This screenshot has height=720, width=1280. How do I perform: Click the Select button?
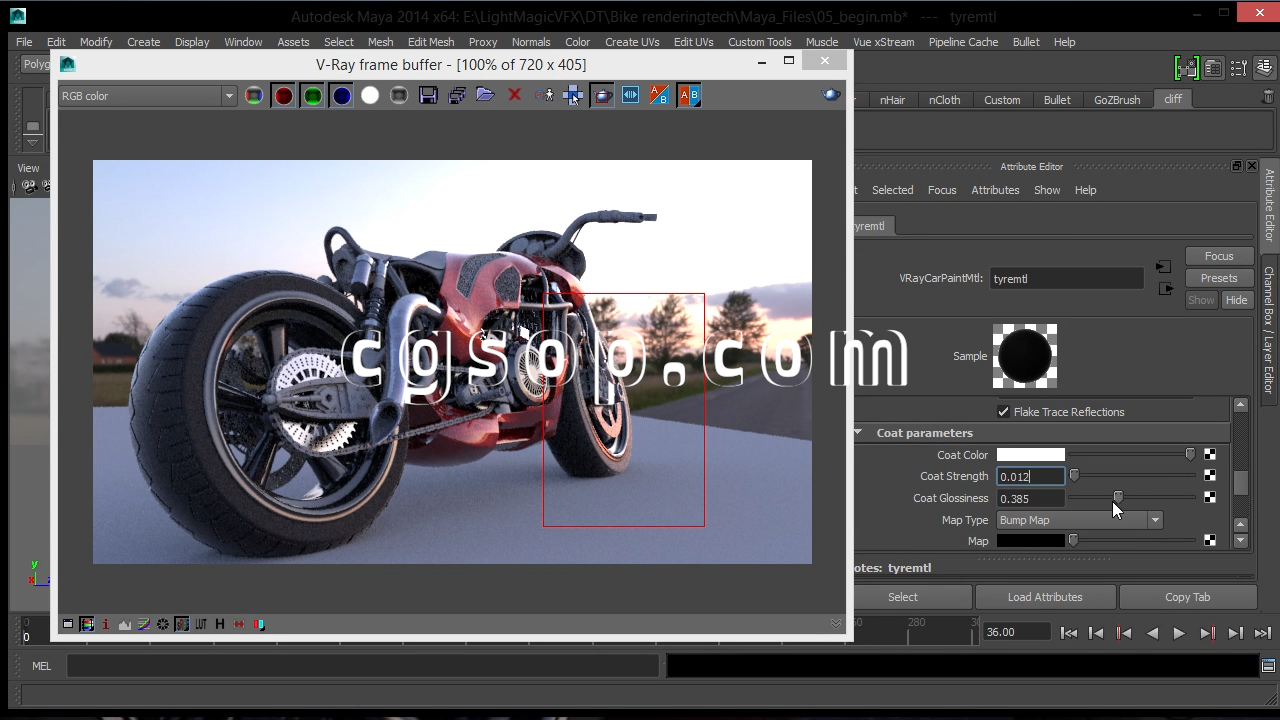(903, 597)
